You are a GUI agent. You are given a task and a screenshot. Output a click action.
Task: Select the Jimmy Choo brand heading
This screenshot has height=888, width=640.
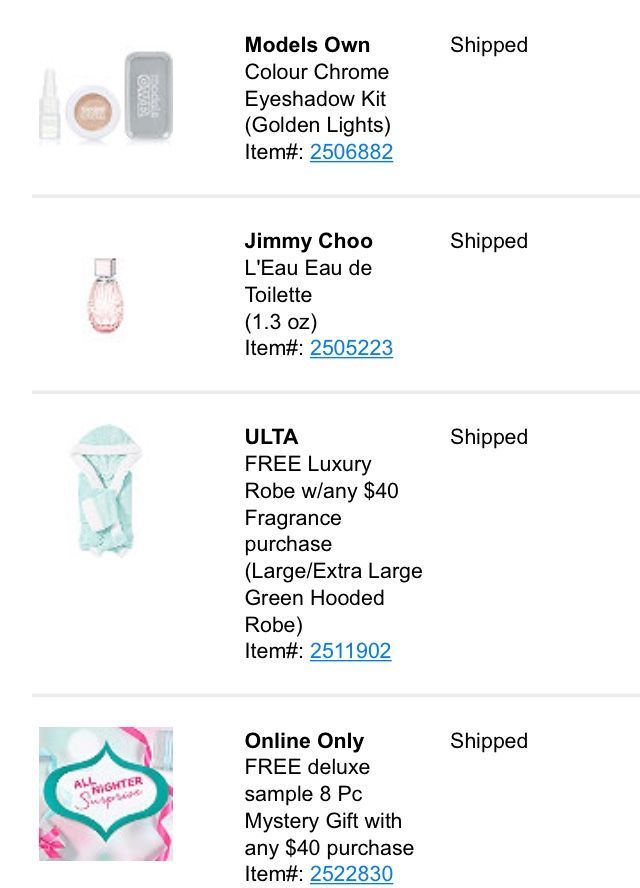308,241
